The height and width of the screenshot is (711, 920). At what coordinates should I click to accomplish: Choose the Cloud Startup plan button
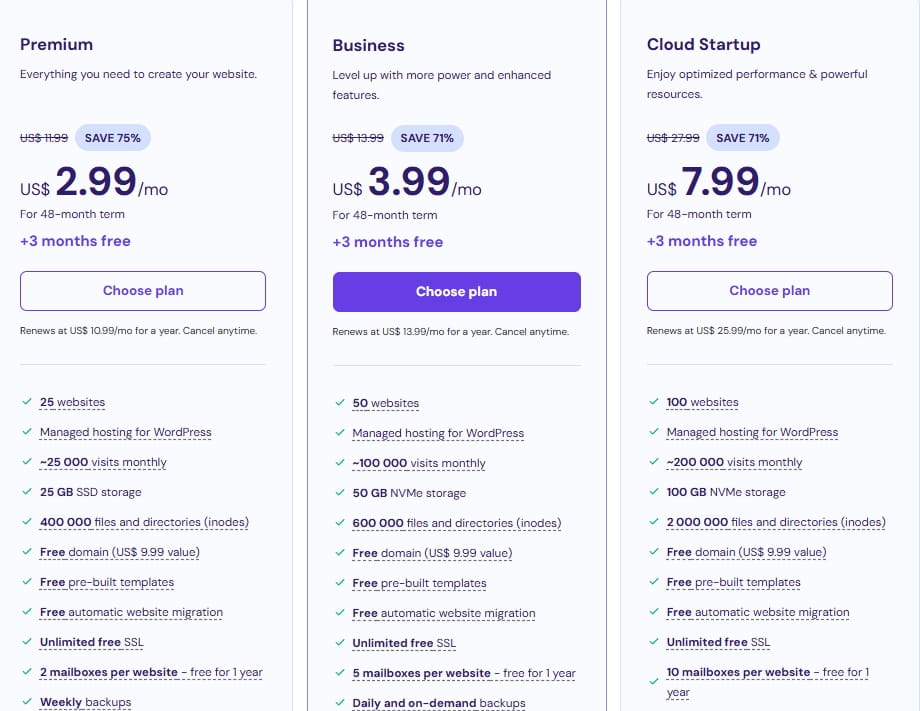769,291
